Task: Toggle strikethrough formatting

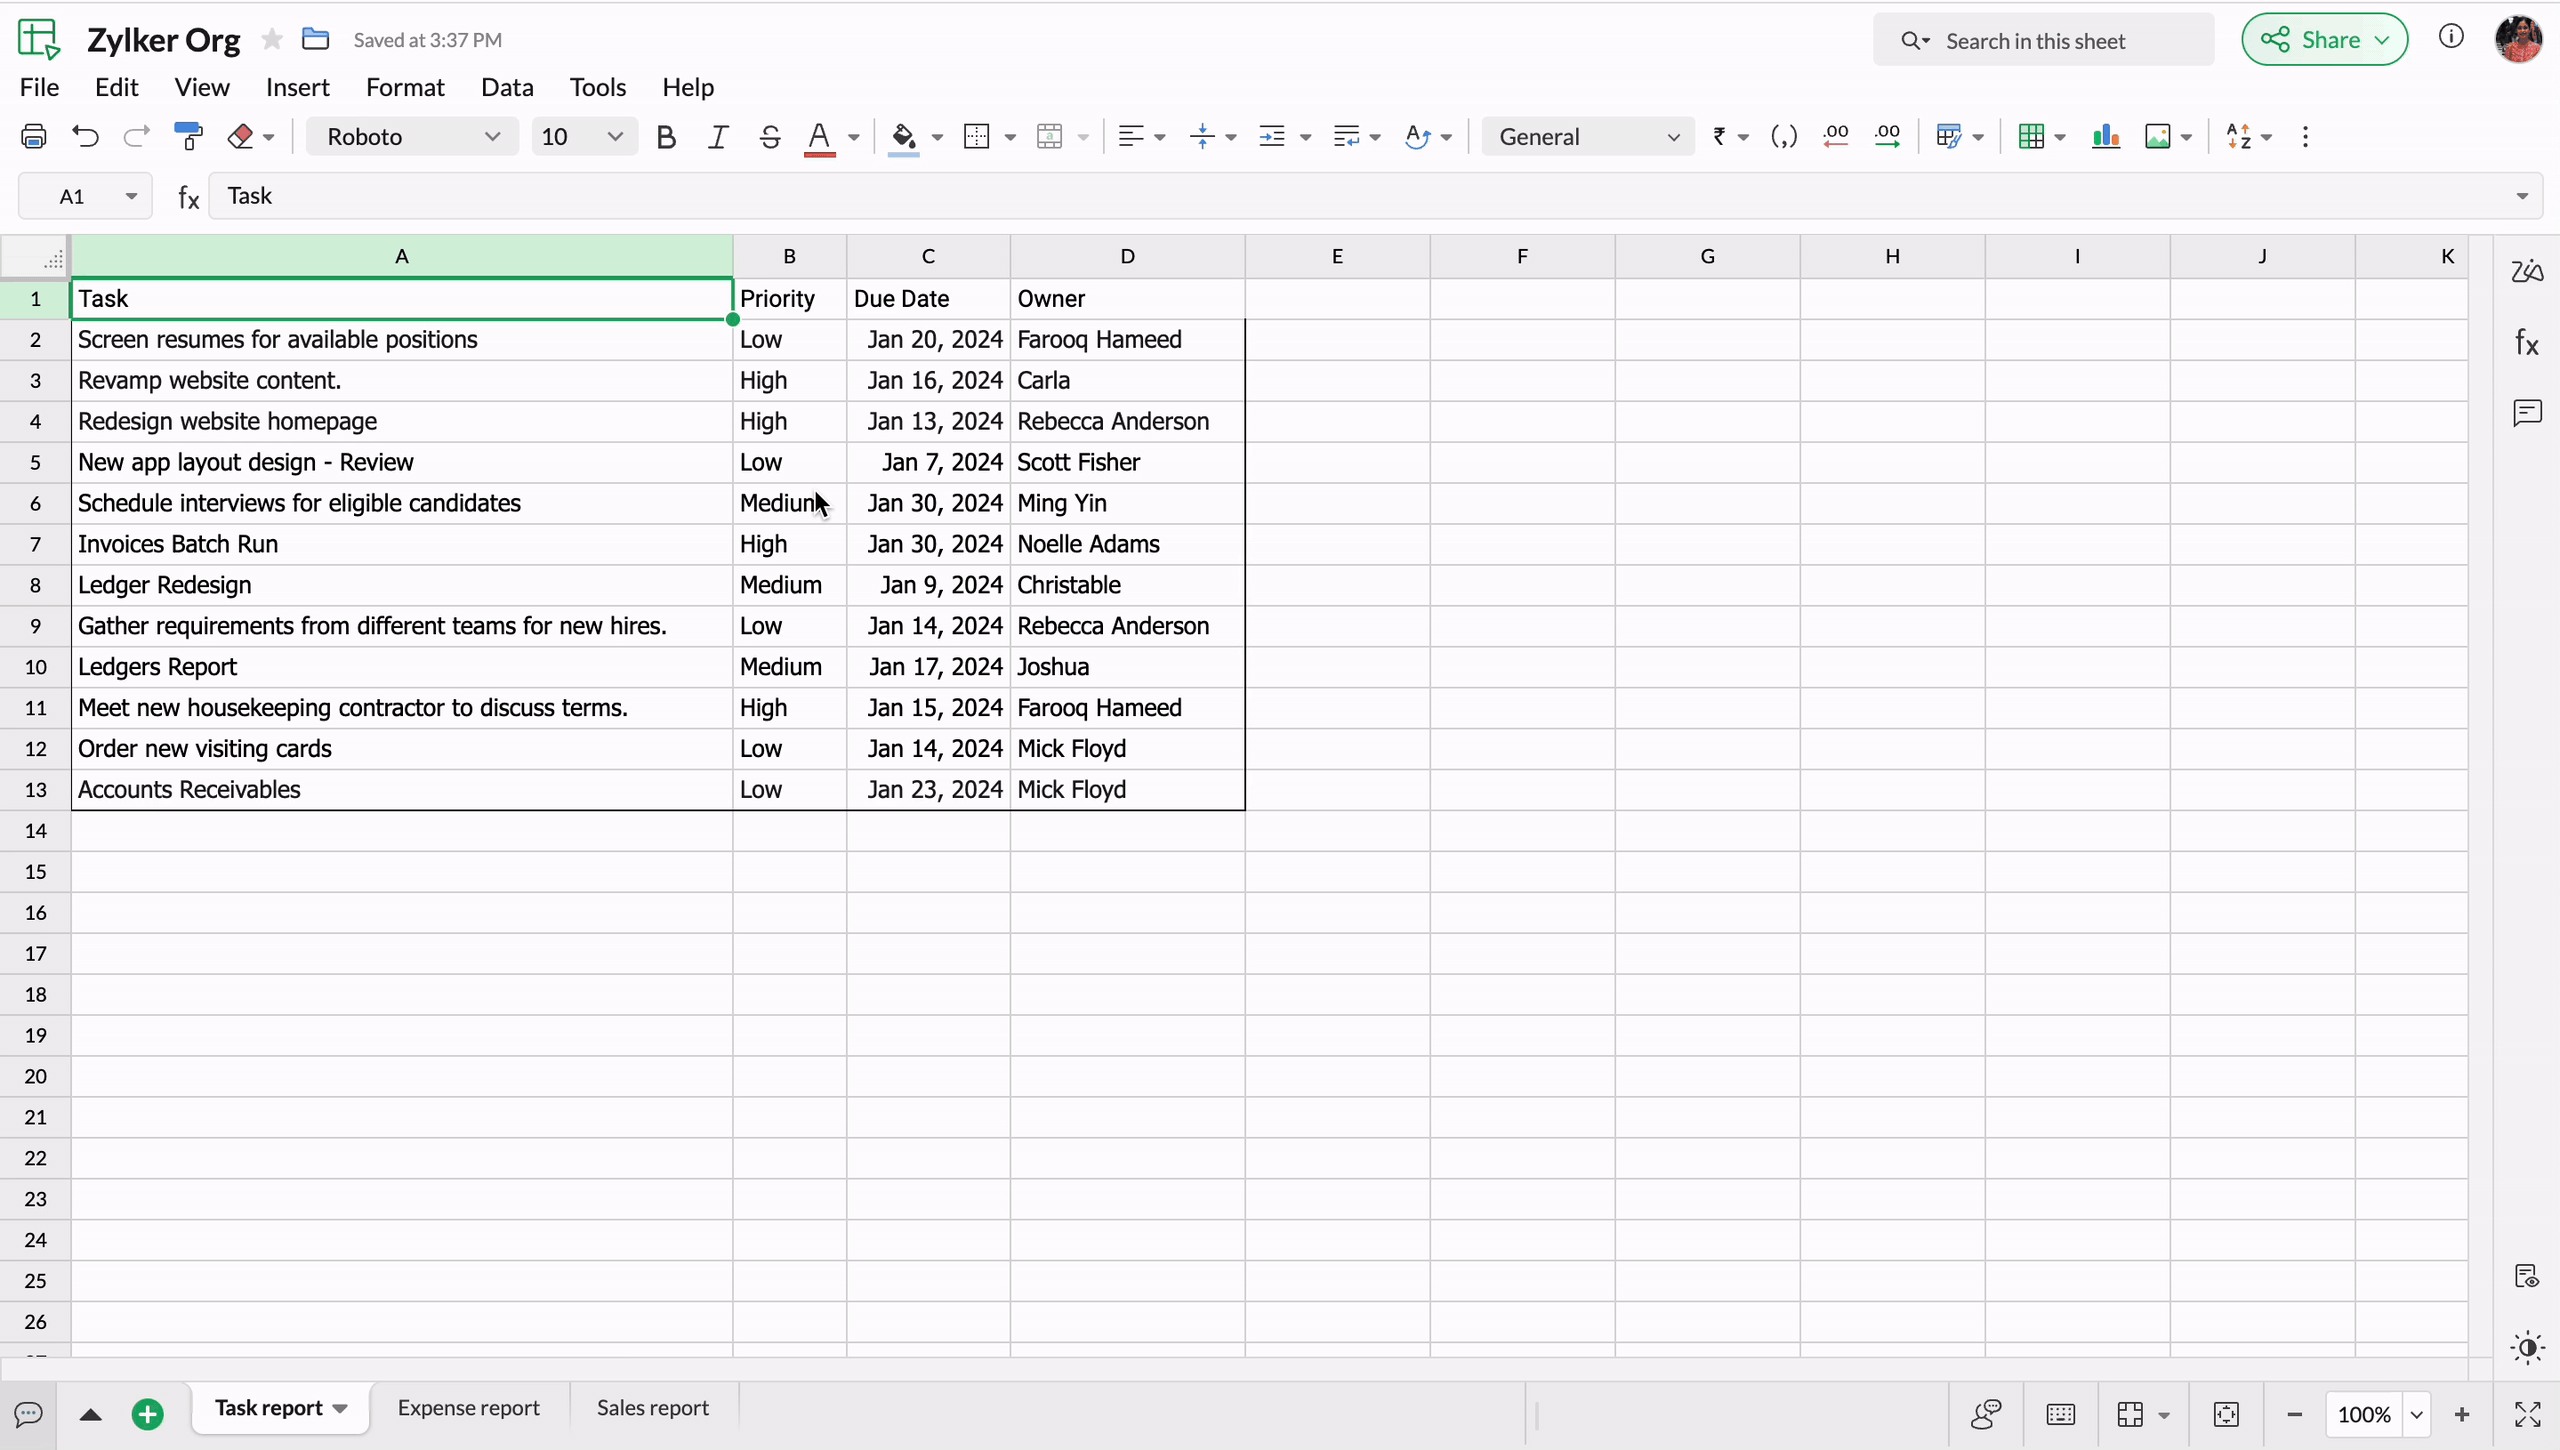Action: tap(769, 136)
